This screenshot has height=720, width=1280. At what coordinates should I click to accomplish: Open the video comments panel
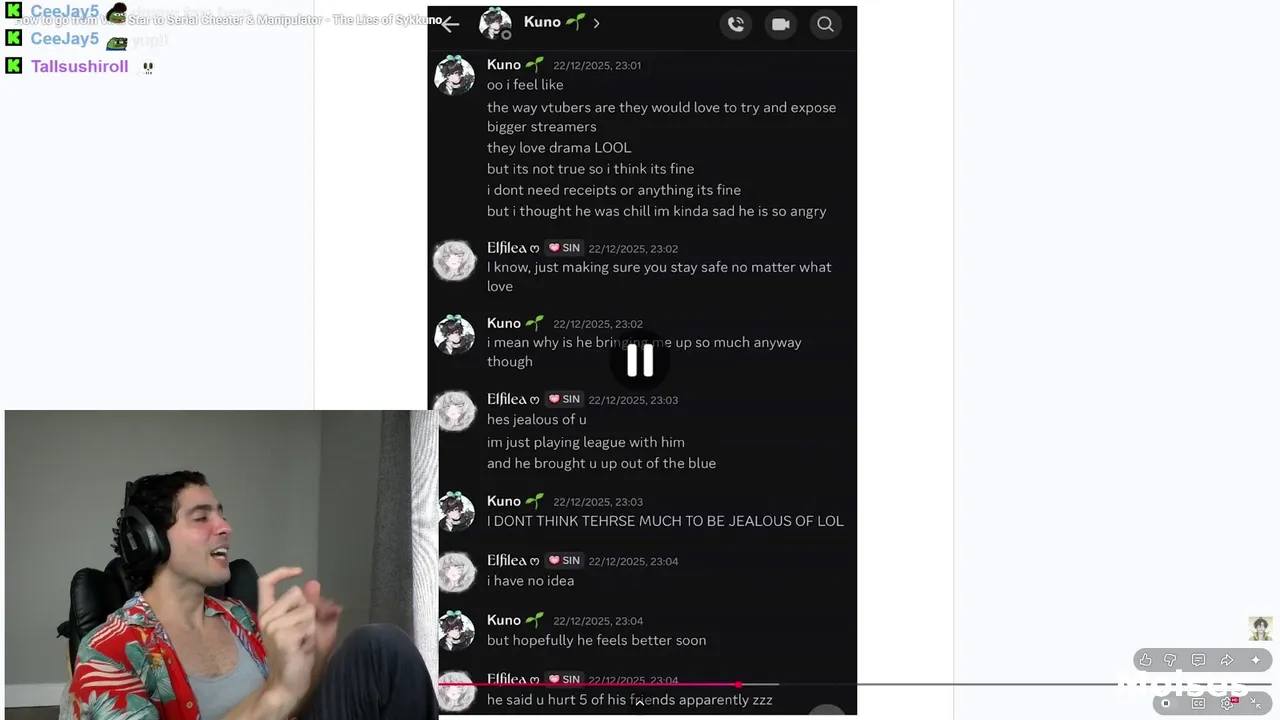[x=1198, y=660]
